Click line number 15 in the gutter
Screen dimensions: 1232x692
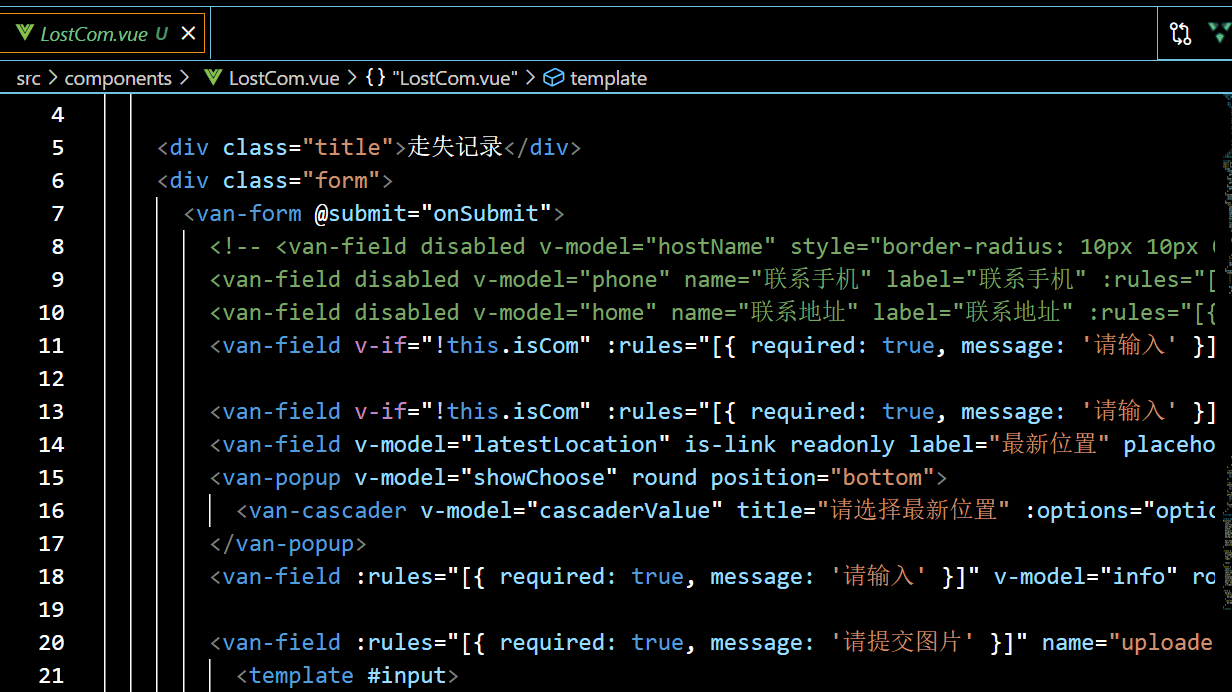(x=51, y=477)
